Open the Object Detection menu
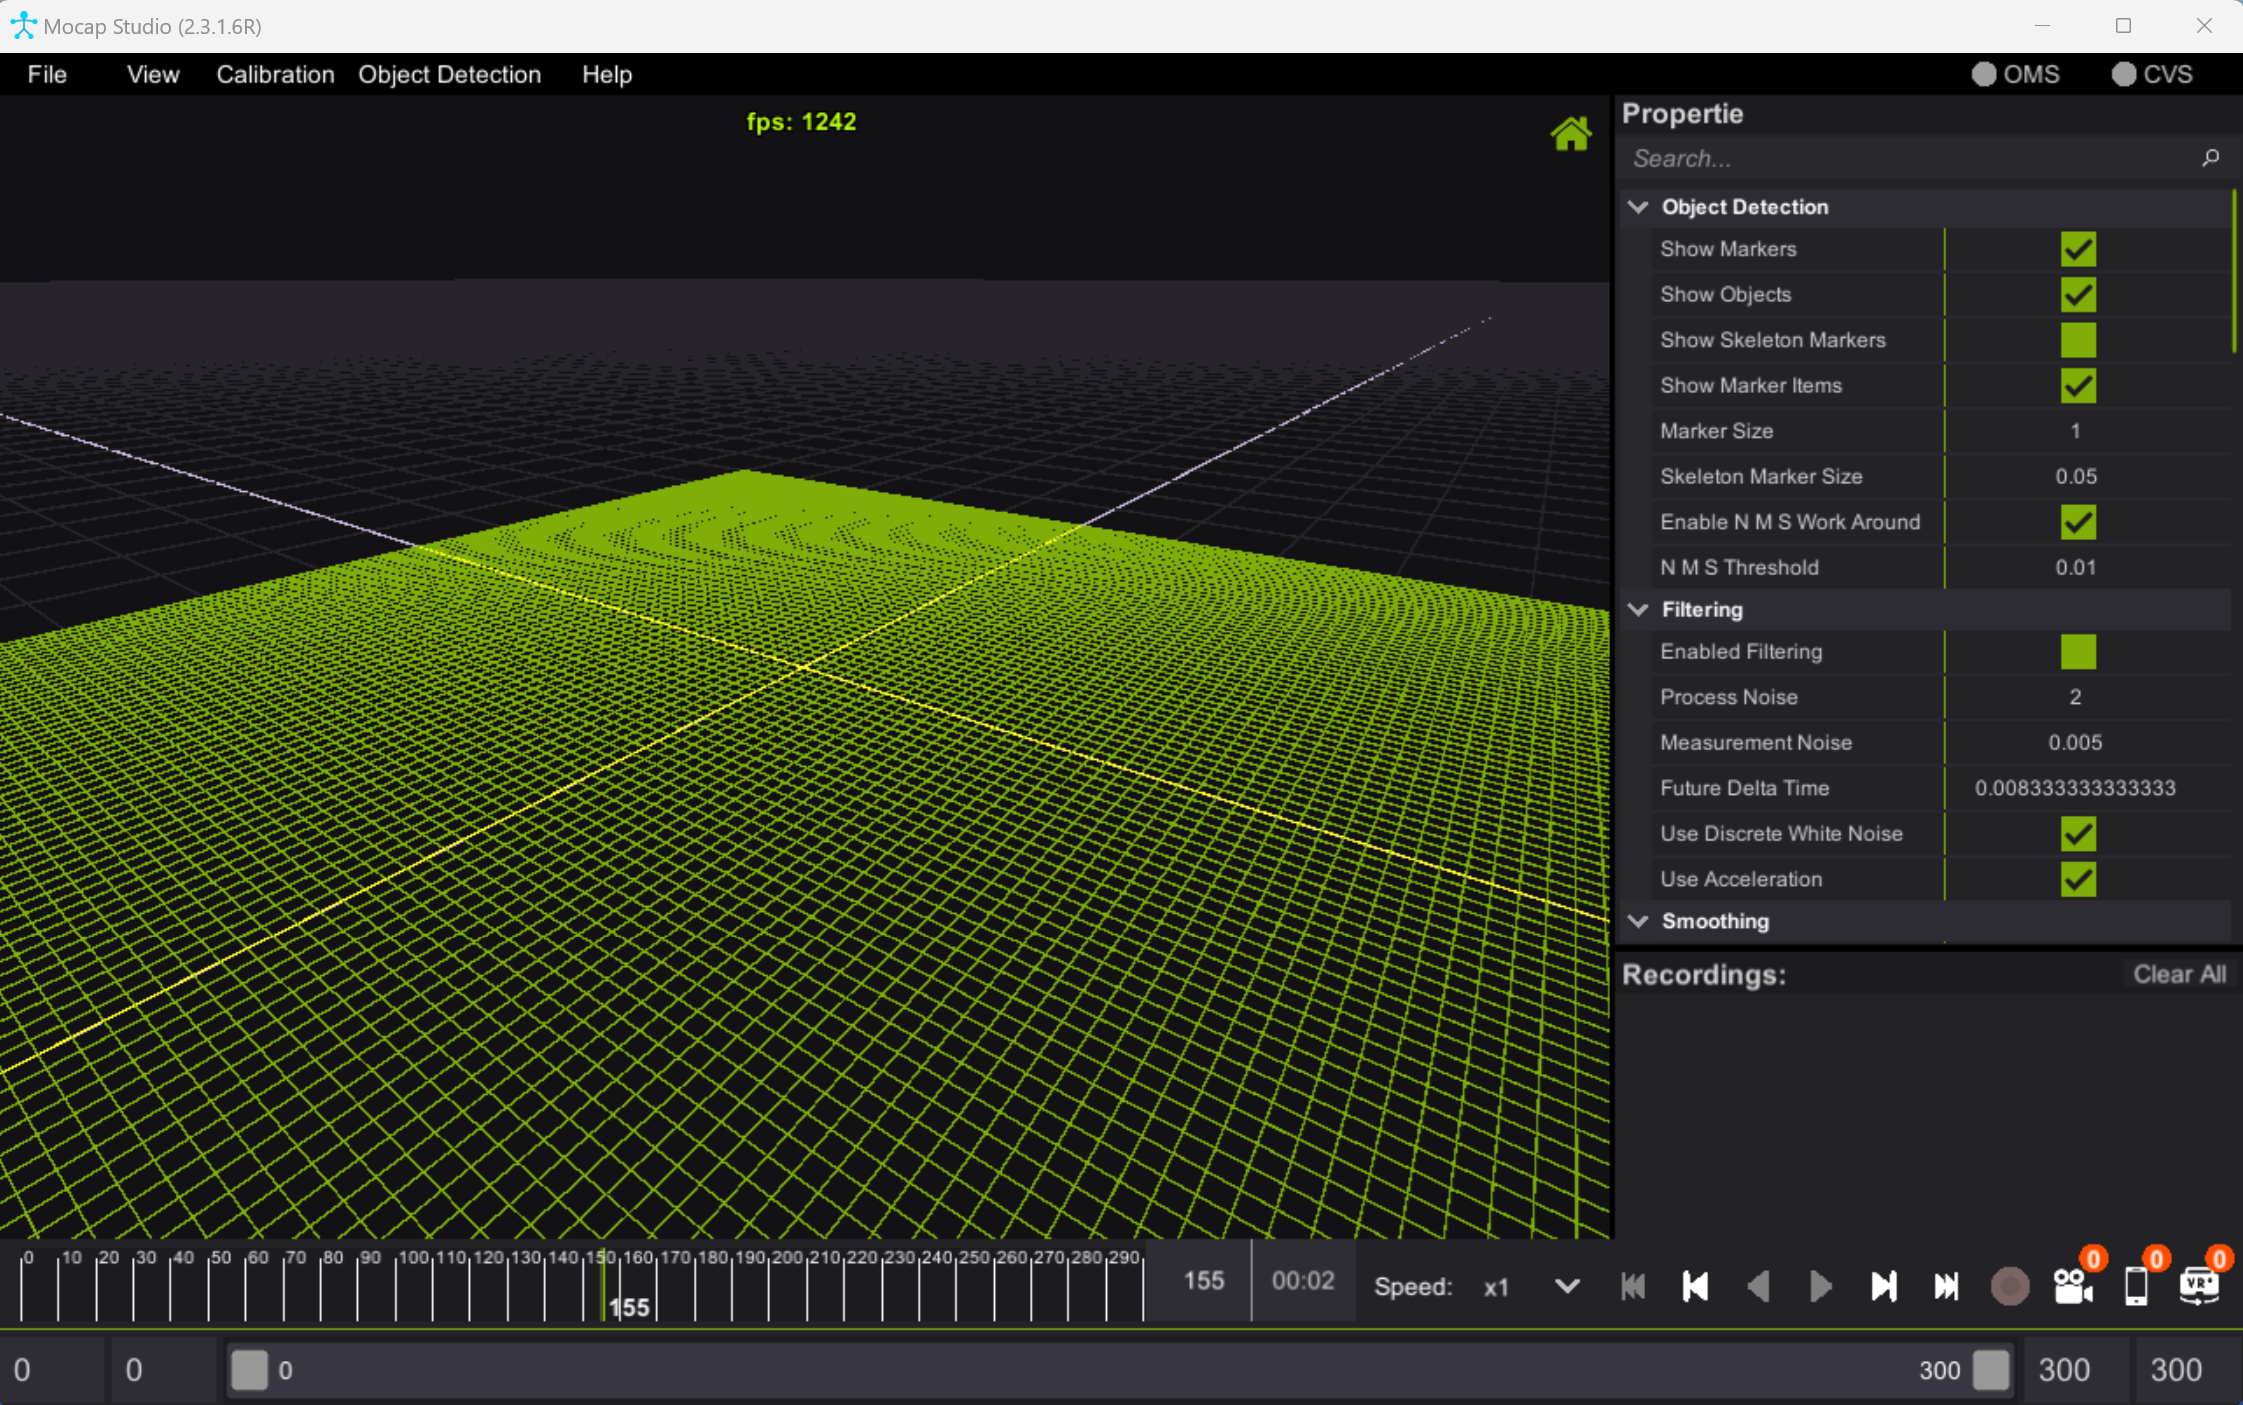 pyautogui.click(x=450, y=73)
